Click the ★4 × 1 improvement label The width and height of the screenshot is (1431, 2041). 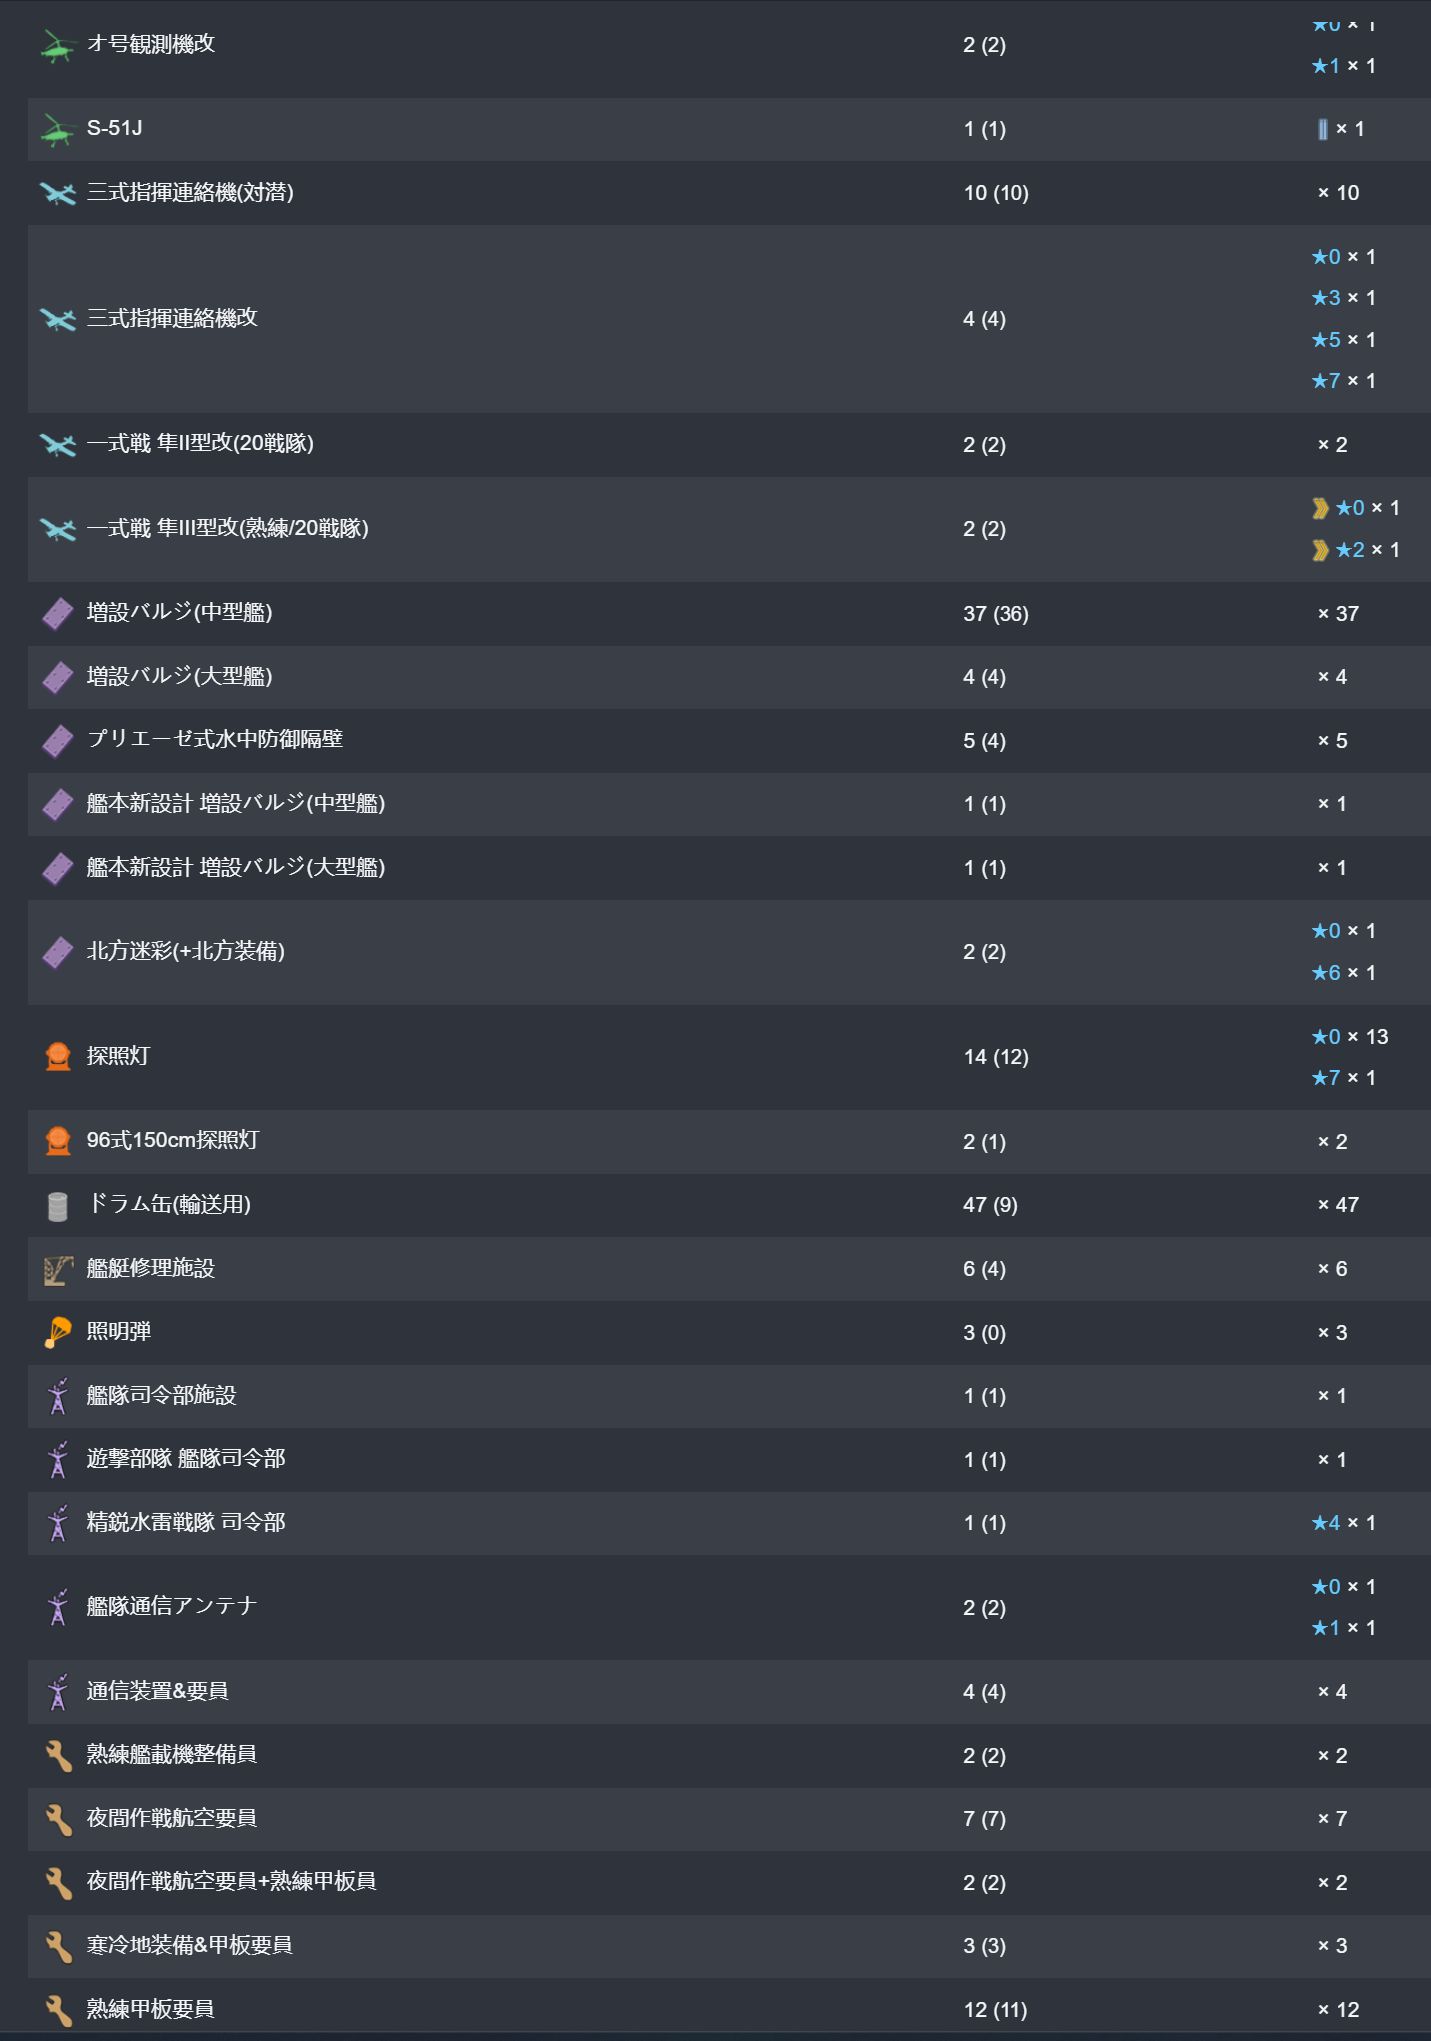1343,1523
